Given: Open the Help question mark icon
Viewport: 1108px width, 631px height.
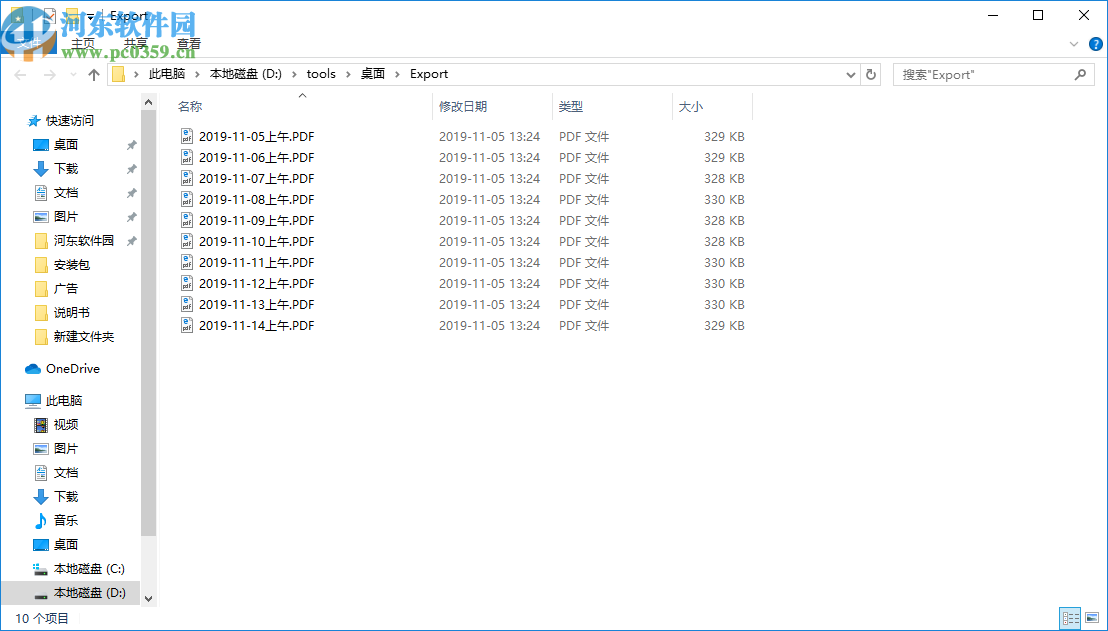Looking at the screenshot, I should click(1095, 44).
